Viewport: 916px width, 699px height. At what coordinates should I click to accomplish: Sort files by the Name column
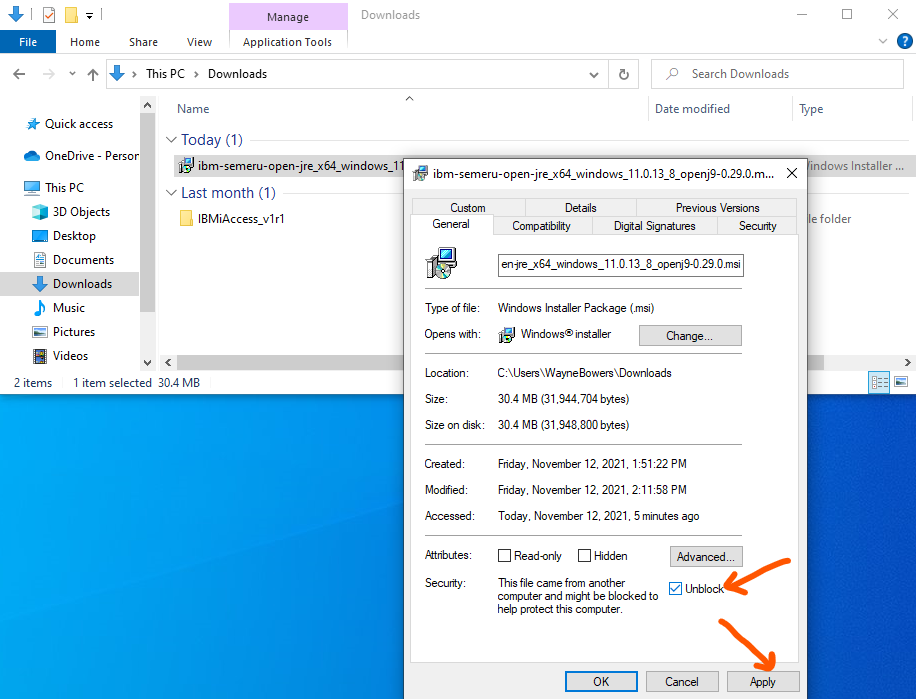tap(193, 109)
